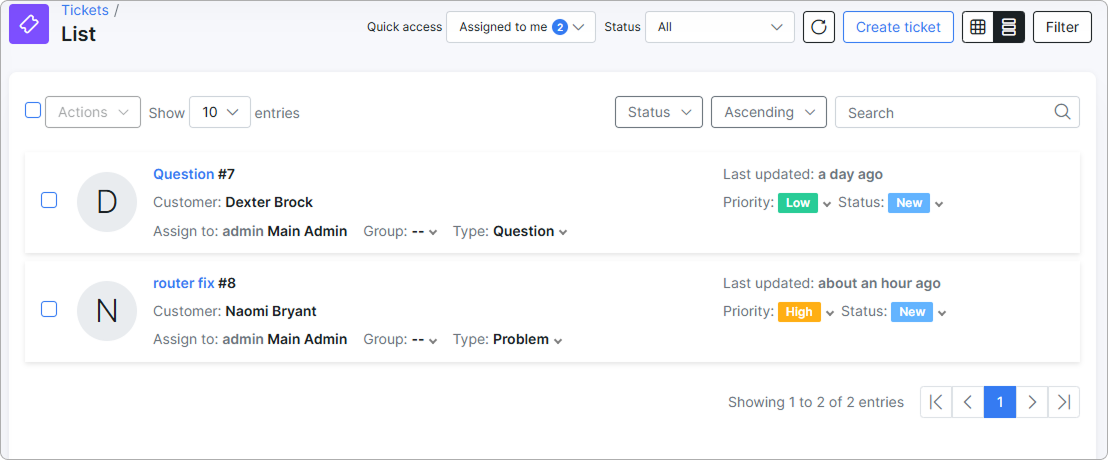Viewport: 1108px width, 460px height.
Task: Toggle the select-all tickets checkbox
Action: tap(33, 110)
